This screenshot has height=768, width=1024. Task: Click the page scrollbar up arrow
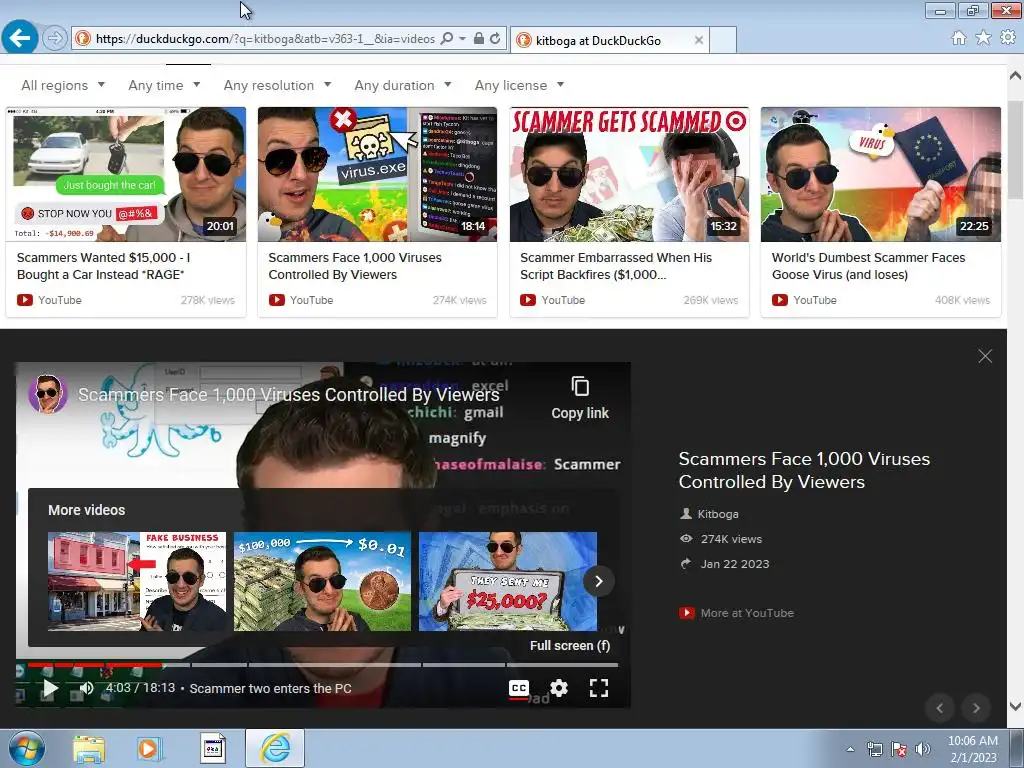(1016, 75)
